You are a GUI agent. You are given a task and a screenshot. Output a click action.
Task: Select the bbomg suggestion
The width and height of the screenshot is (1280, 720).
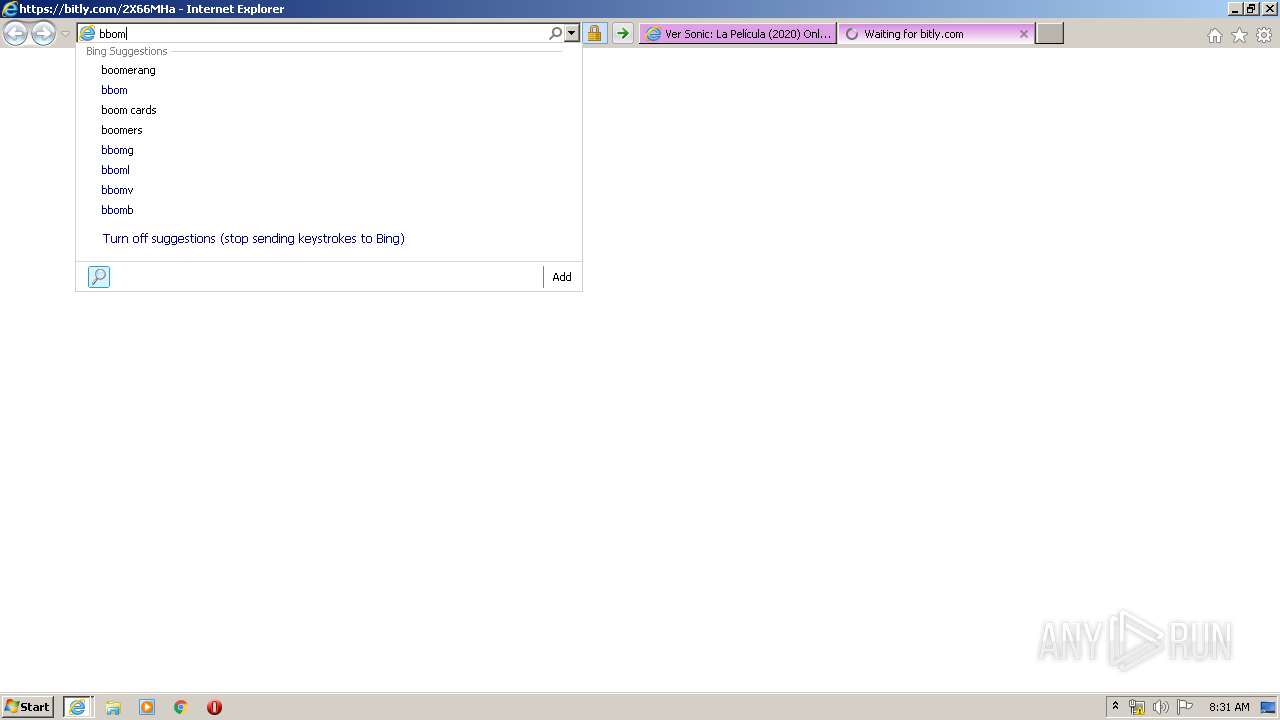pyautogui.click(x=329, y=150)
